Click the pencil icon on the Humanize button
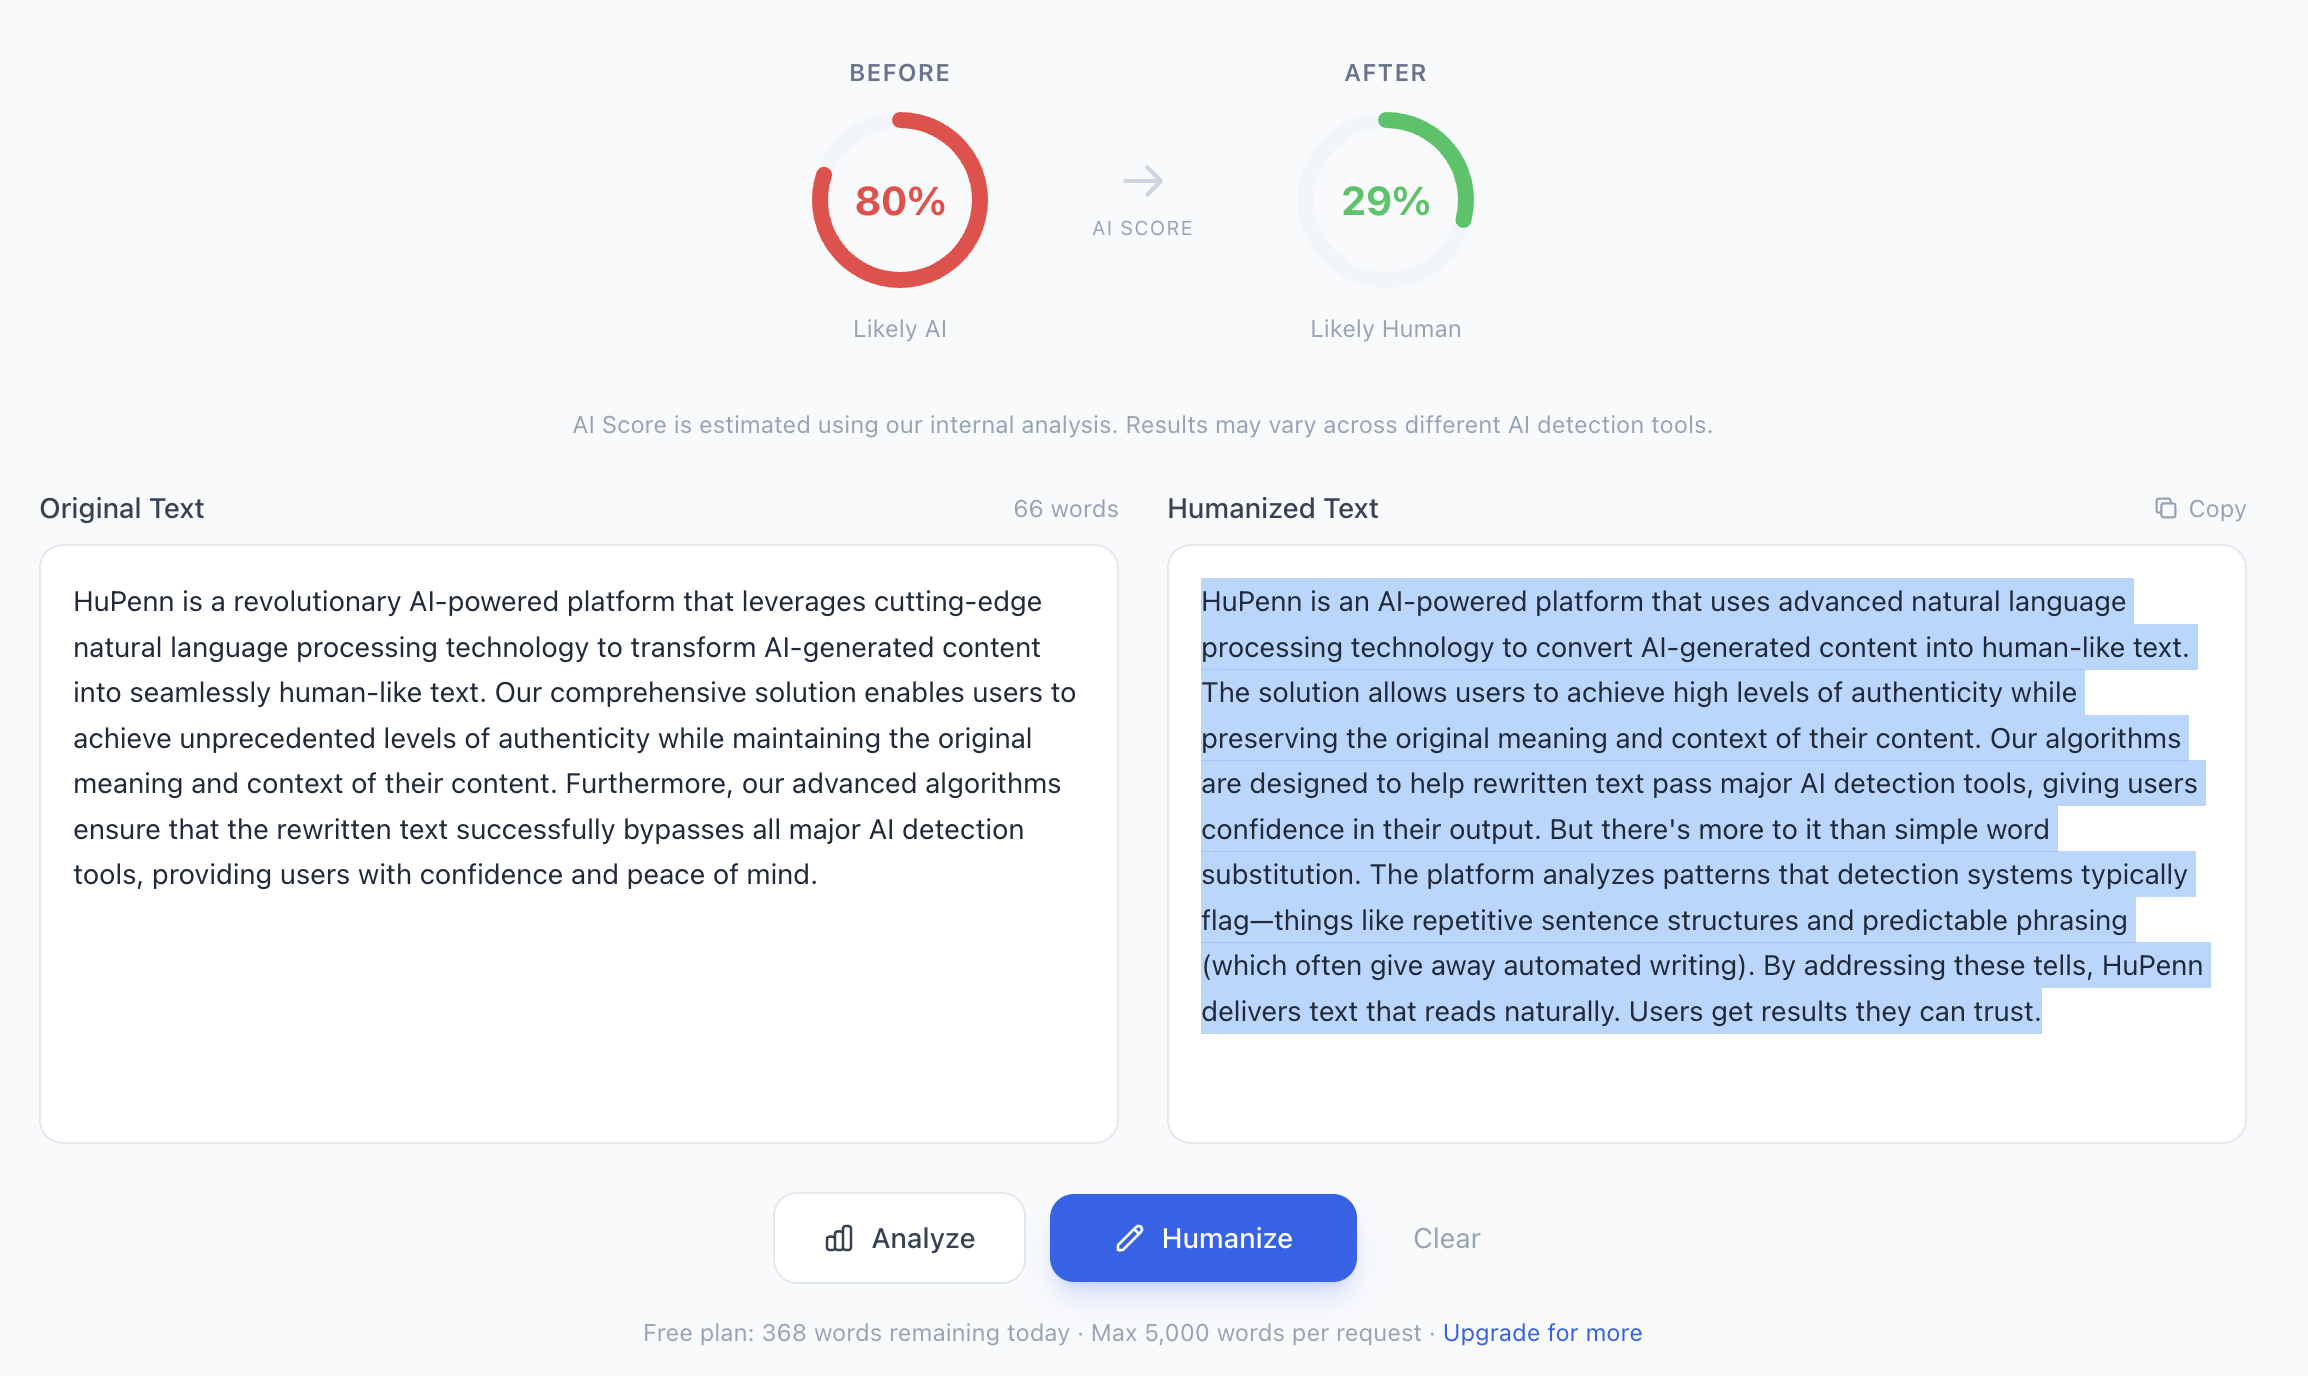 (x=1130, y=1238)
